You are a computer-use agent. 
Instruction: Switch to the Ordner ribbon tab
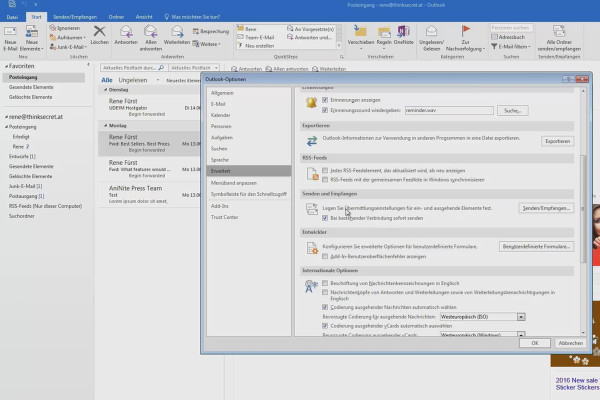pyautogui.click(x=116, y=17)
